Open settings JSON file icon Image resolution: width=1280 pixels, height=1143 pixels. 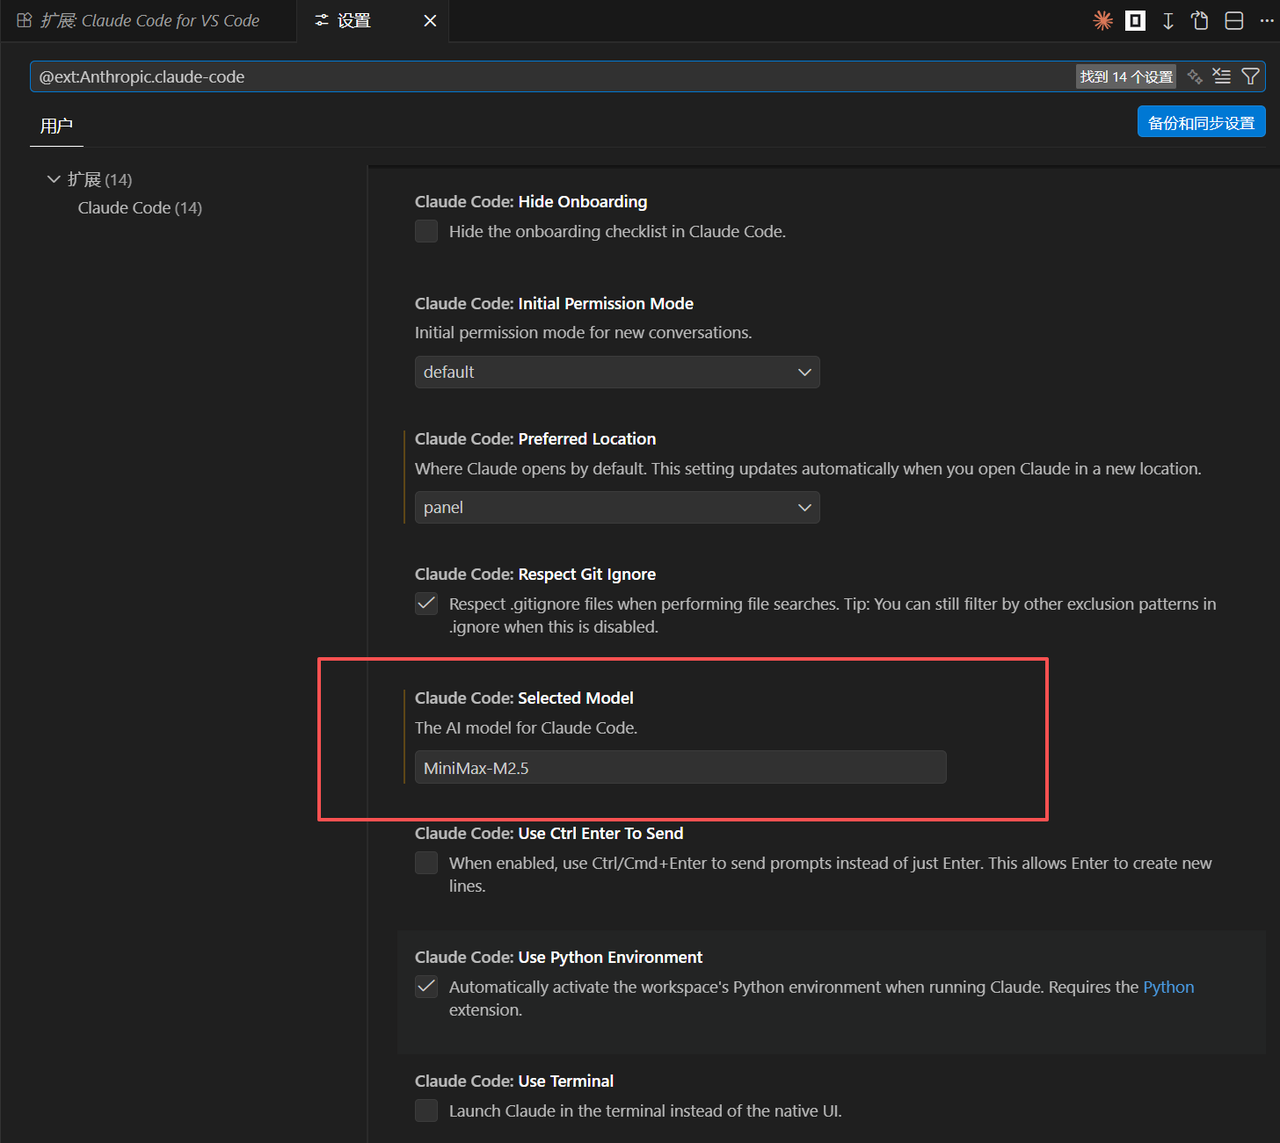[x=1200, y=21]
